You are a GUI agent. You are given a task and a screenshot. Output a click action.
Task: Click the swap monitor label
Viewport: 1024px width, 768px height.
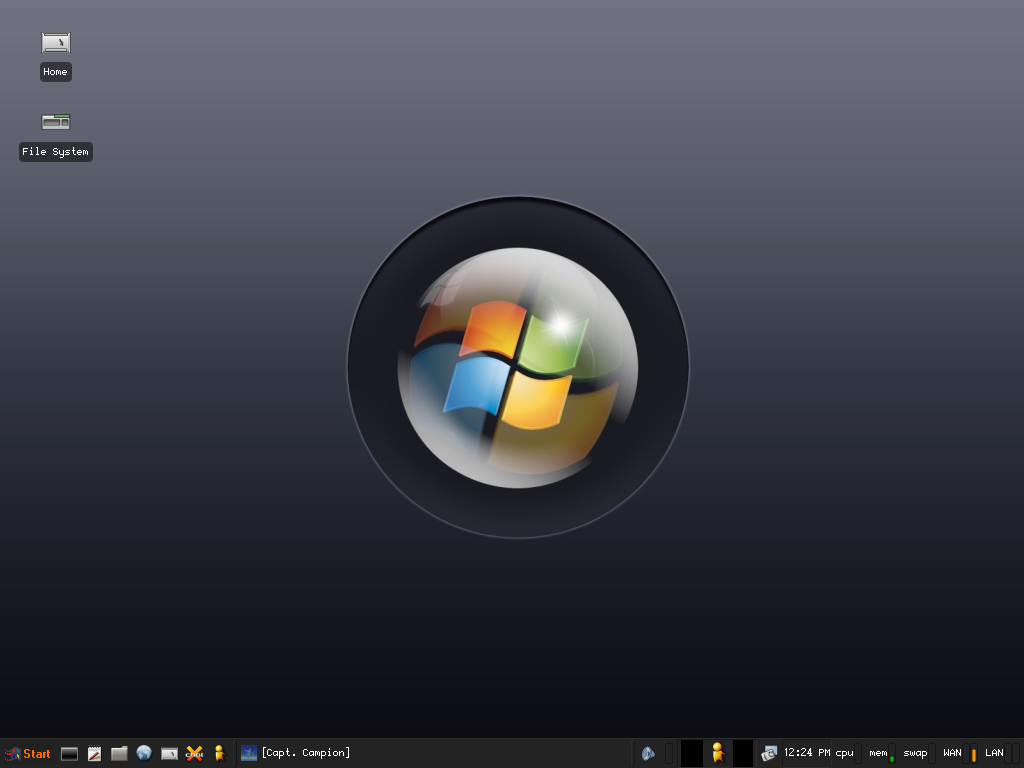pyautogui.click(x=915, y=753)
